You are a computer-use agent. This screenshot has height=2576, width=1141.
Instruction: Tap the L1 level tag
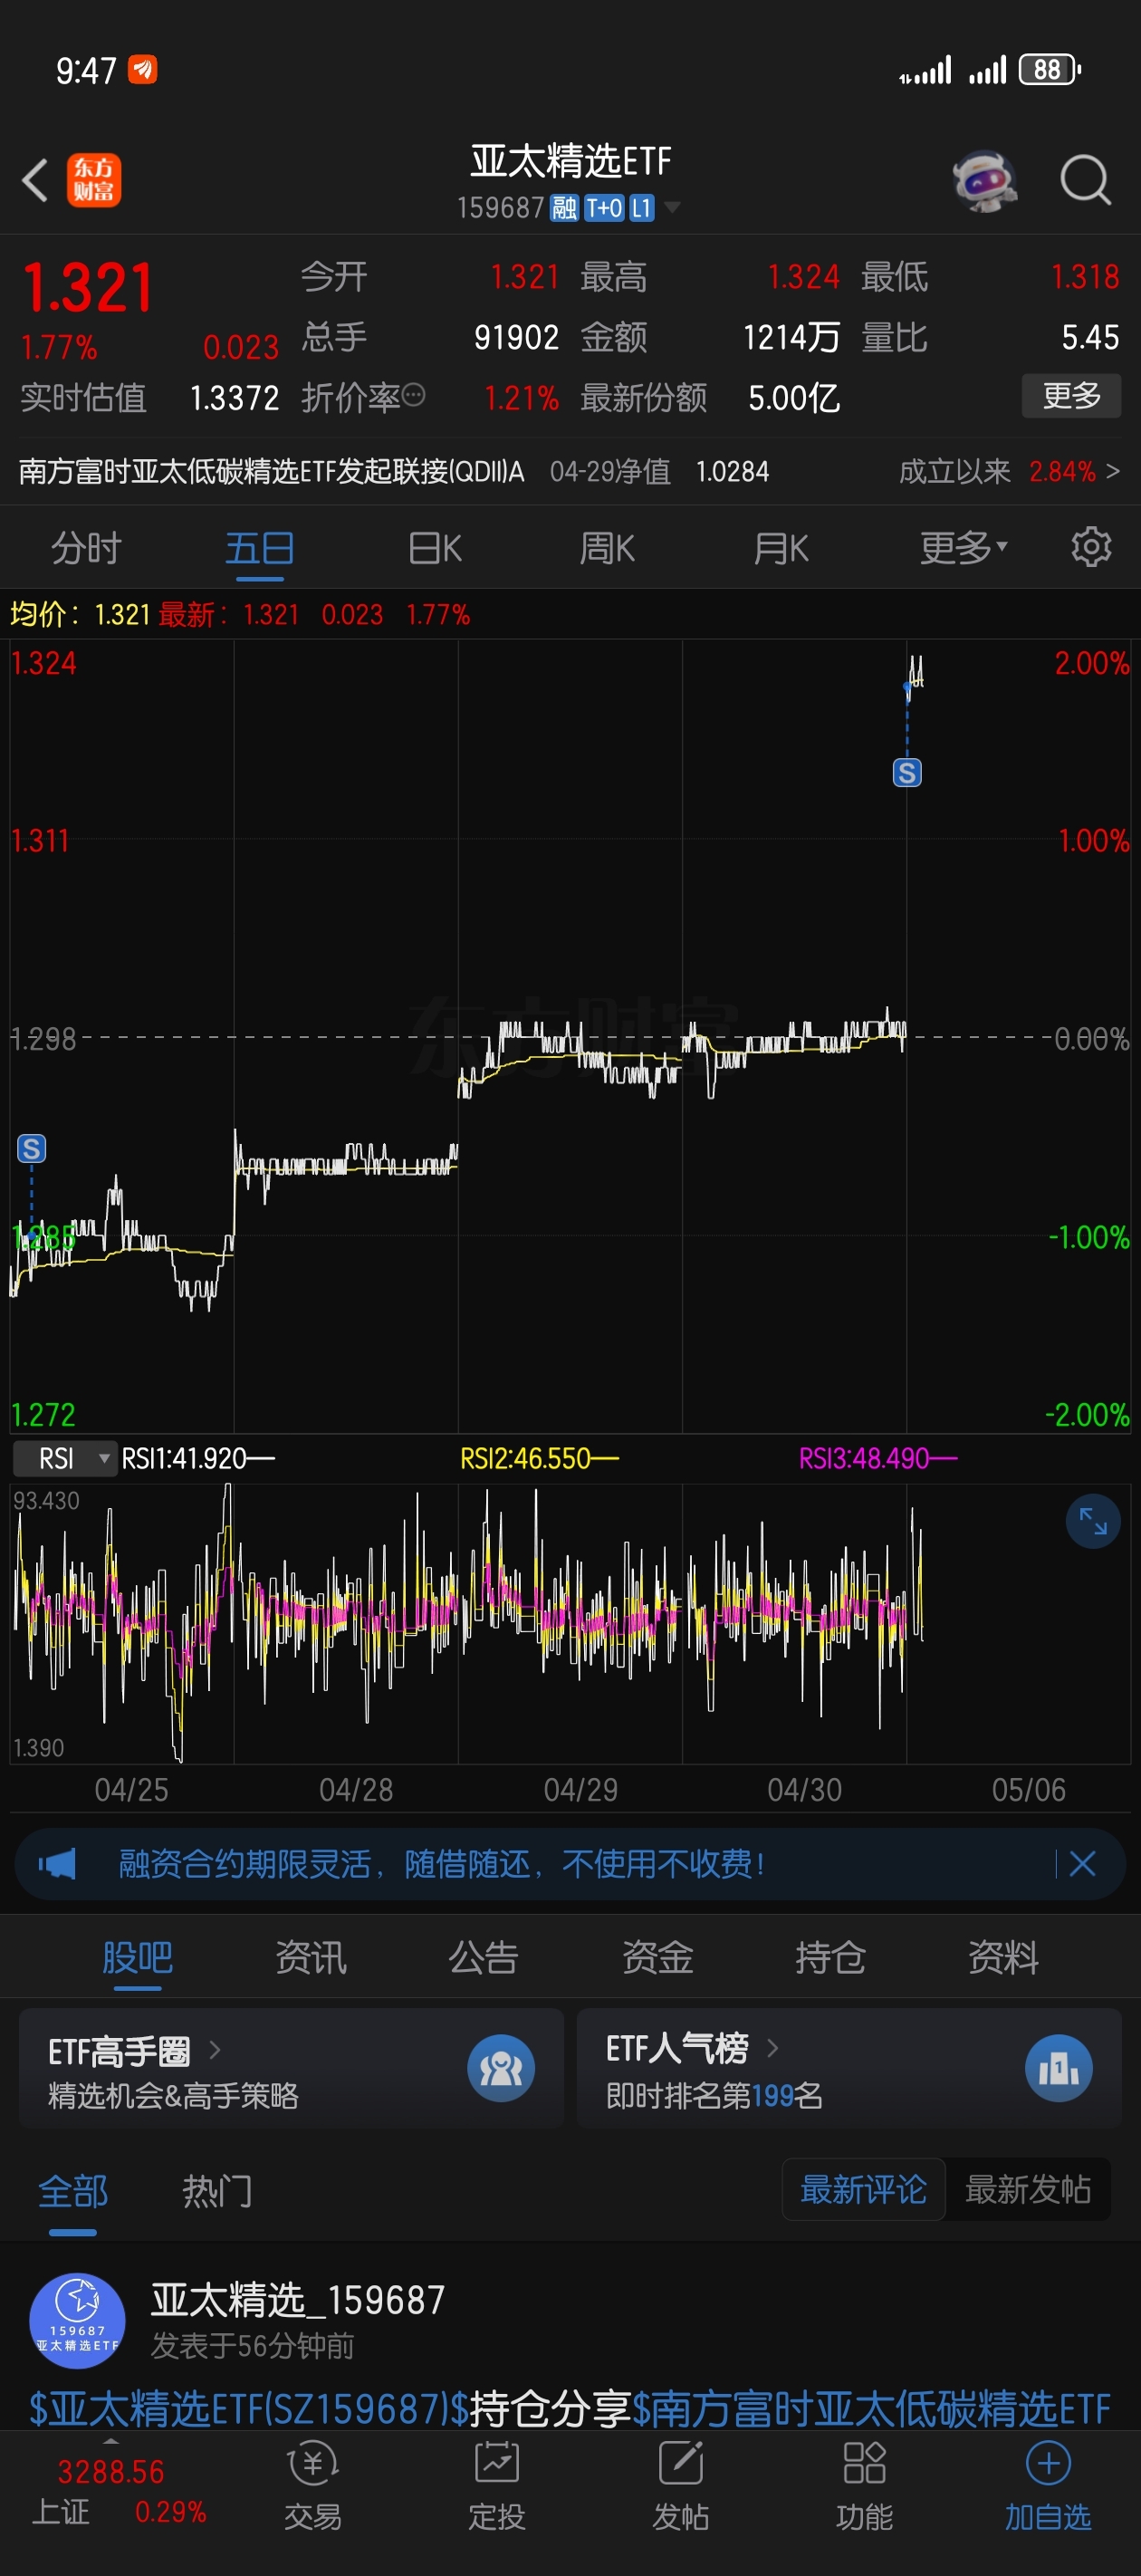641,208
